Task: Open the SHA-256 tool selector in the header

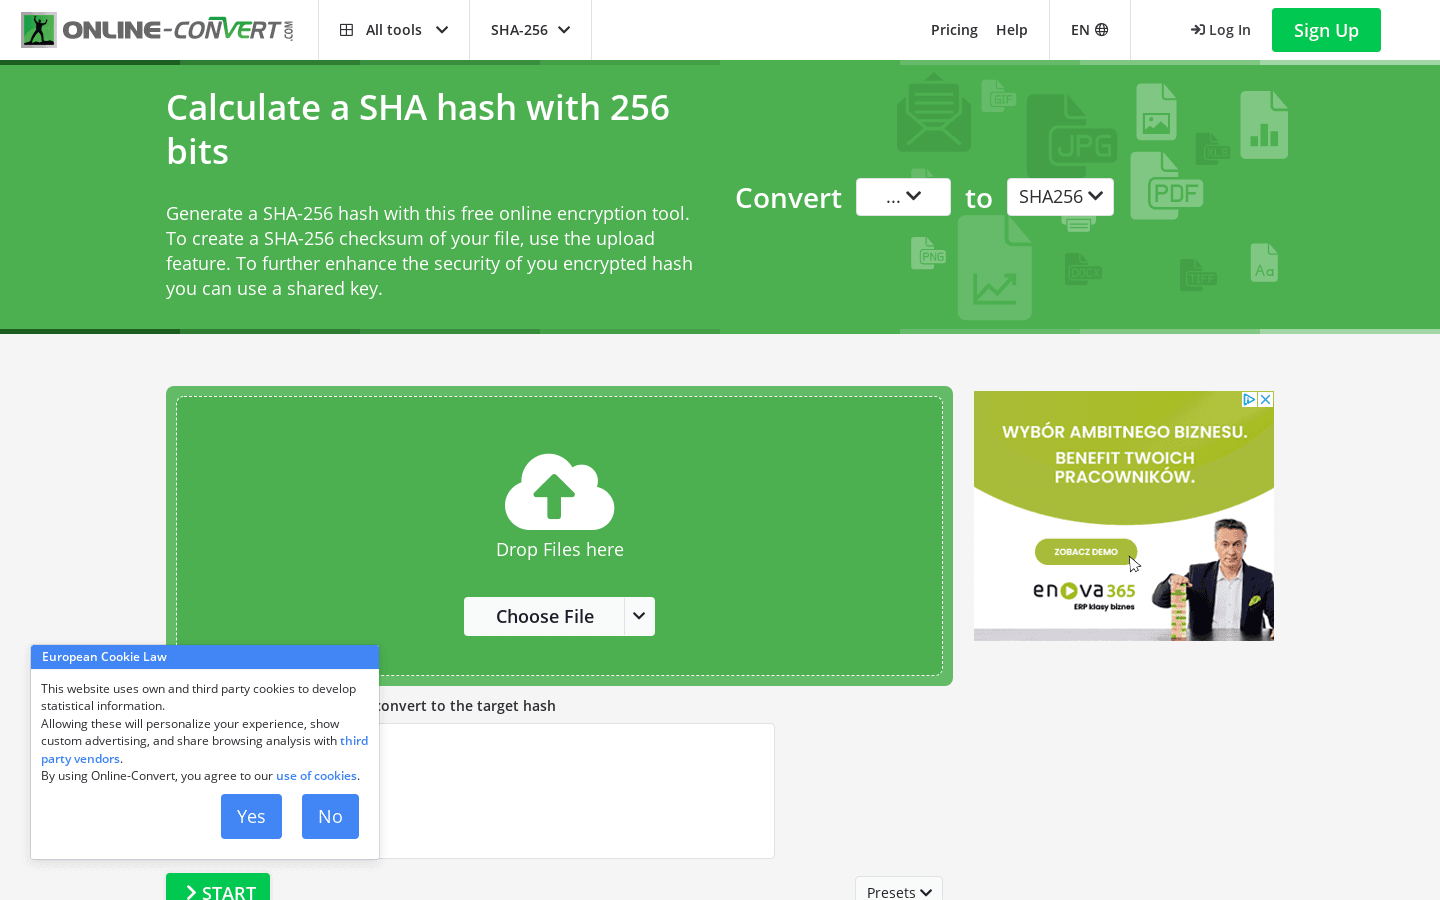Action: click(x=530, y=29)
